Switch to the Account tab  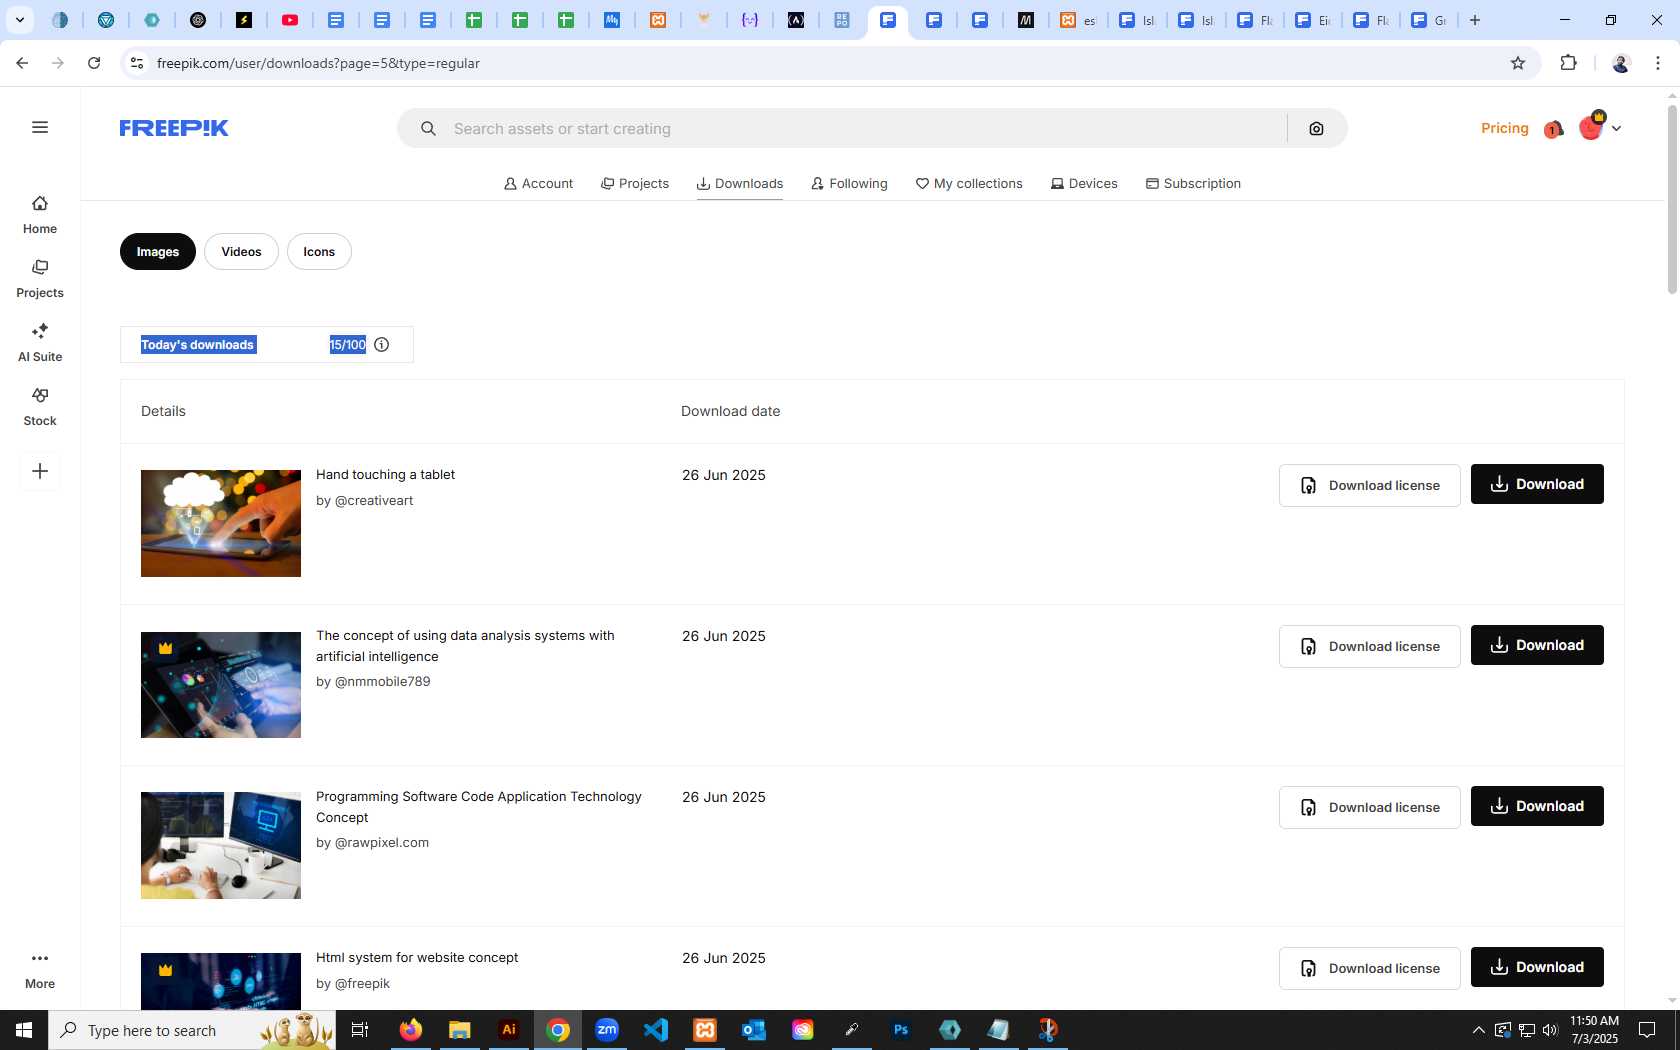point(538,184)
